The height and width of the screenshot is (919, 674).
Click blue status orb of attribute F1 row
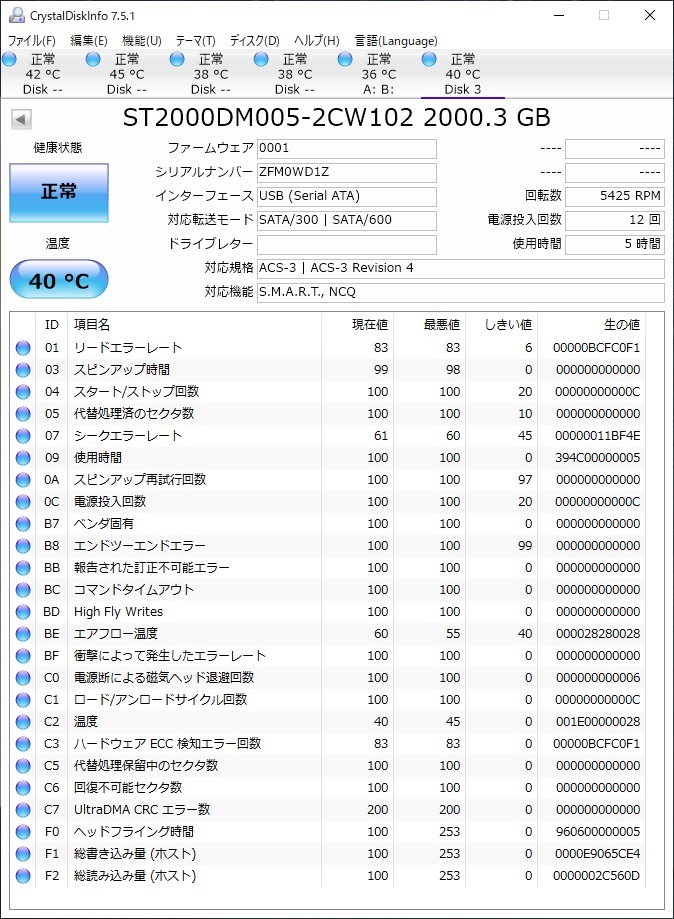(23, 853)
